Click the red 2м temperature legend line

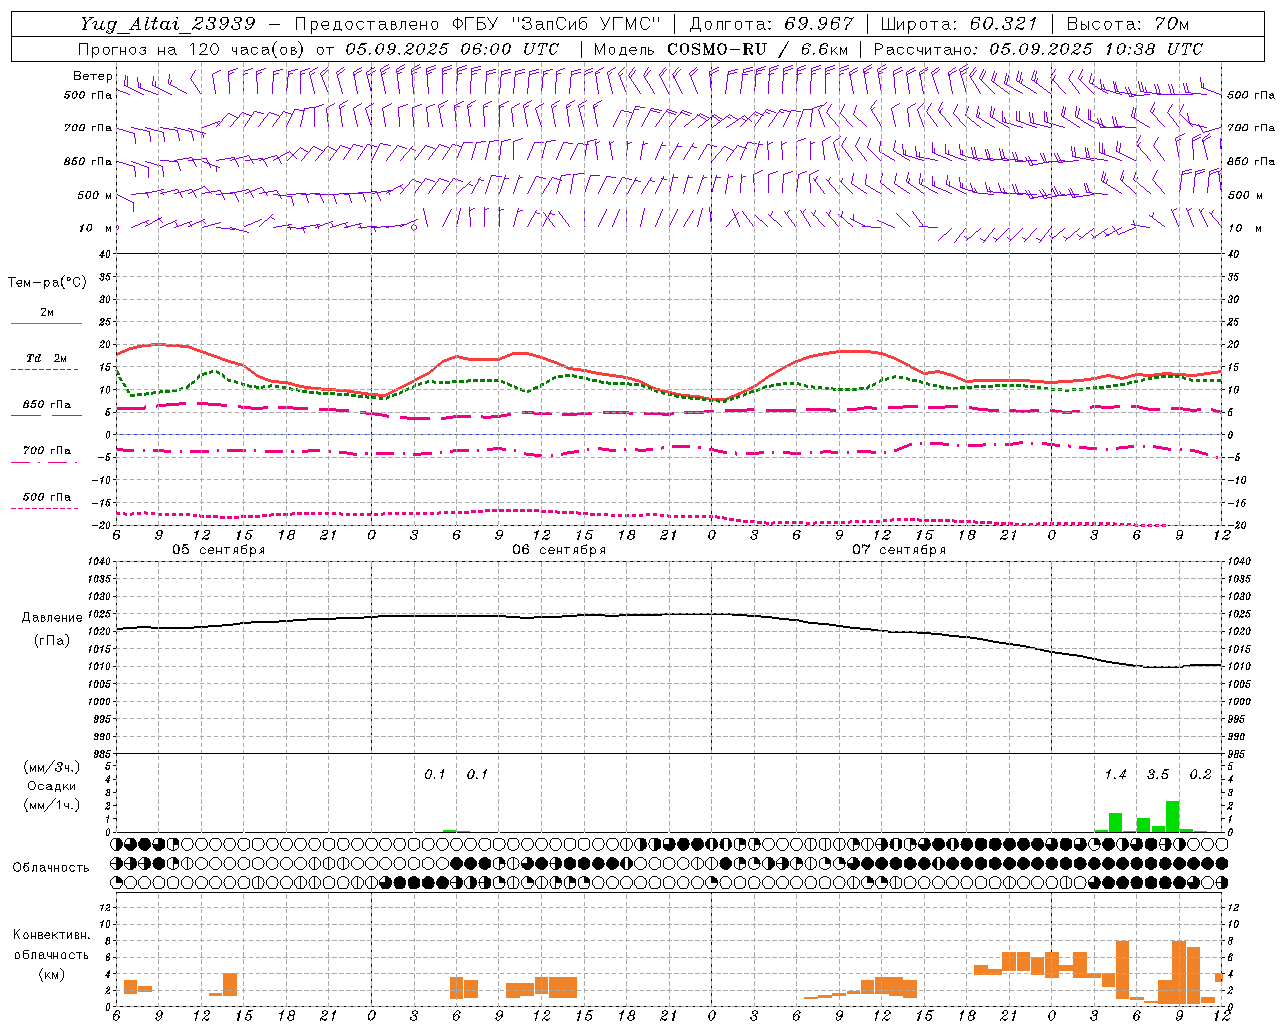pos(46,323)
